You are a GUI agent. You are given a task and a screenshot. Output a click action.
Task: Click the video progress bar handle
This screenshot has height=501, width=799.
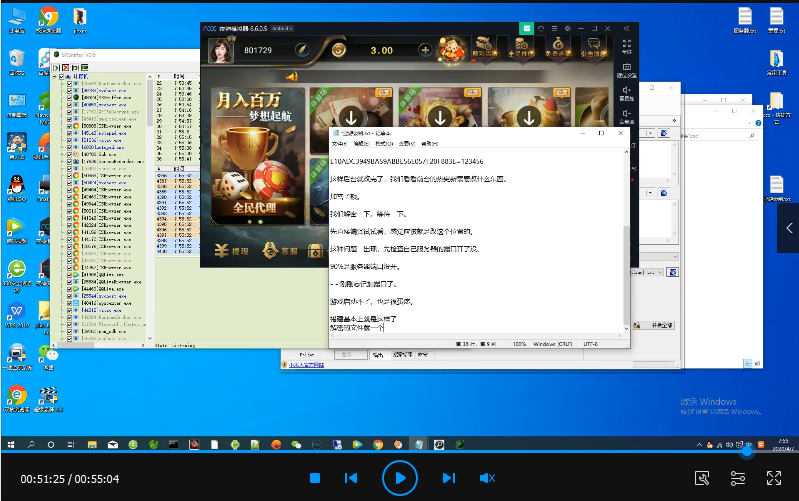747,452
